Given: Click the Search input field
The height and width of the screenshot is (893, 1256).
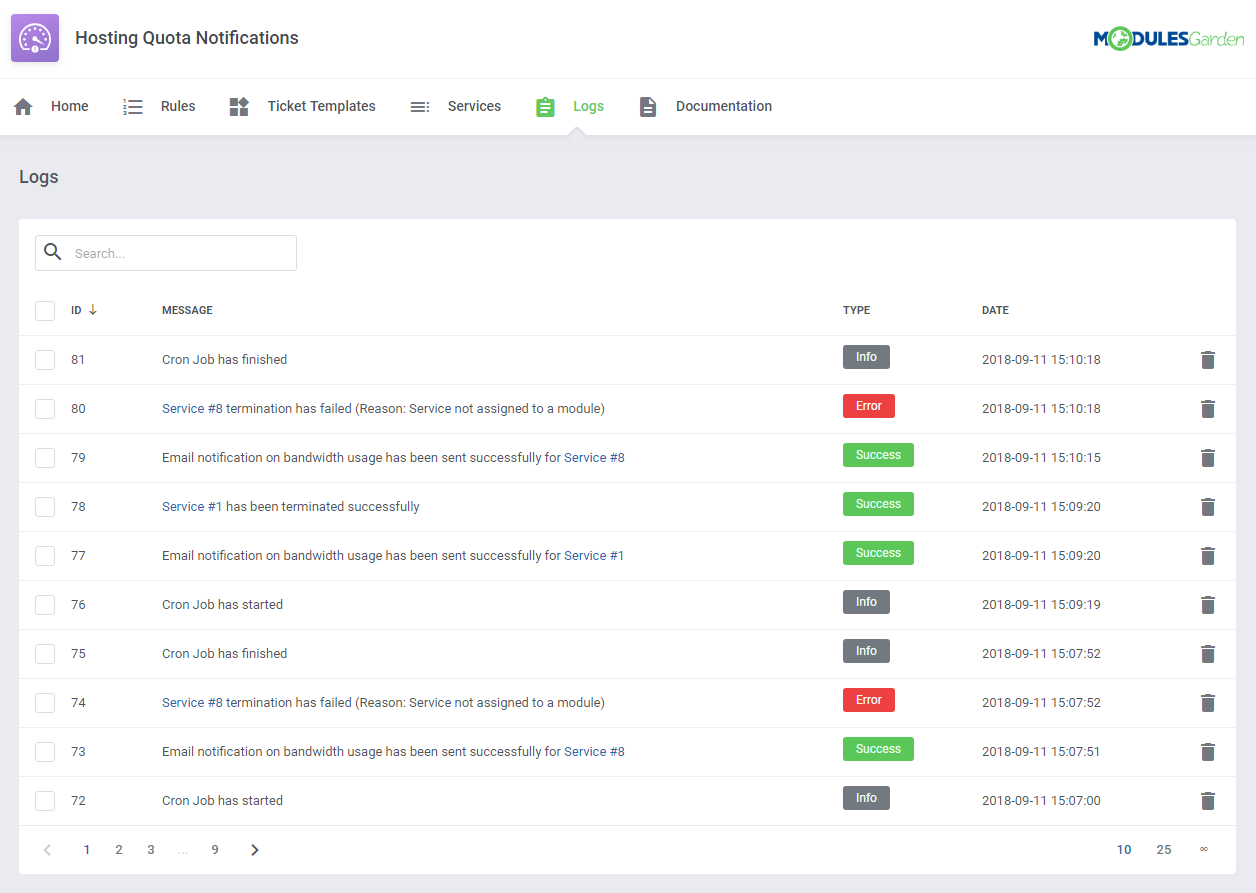Looking at the screenshot, I should tap(166, 253).
